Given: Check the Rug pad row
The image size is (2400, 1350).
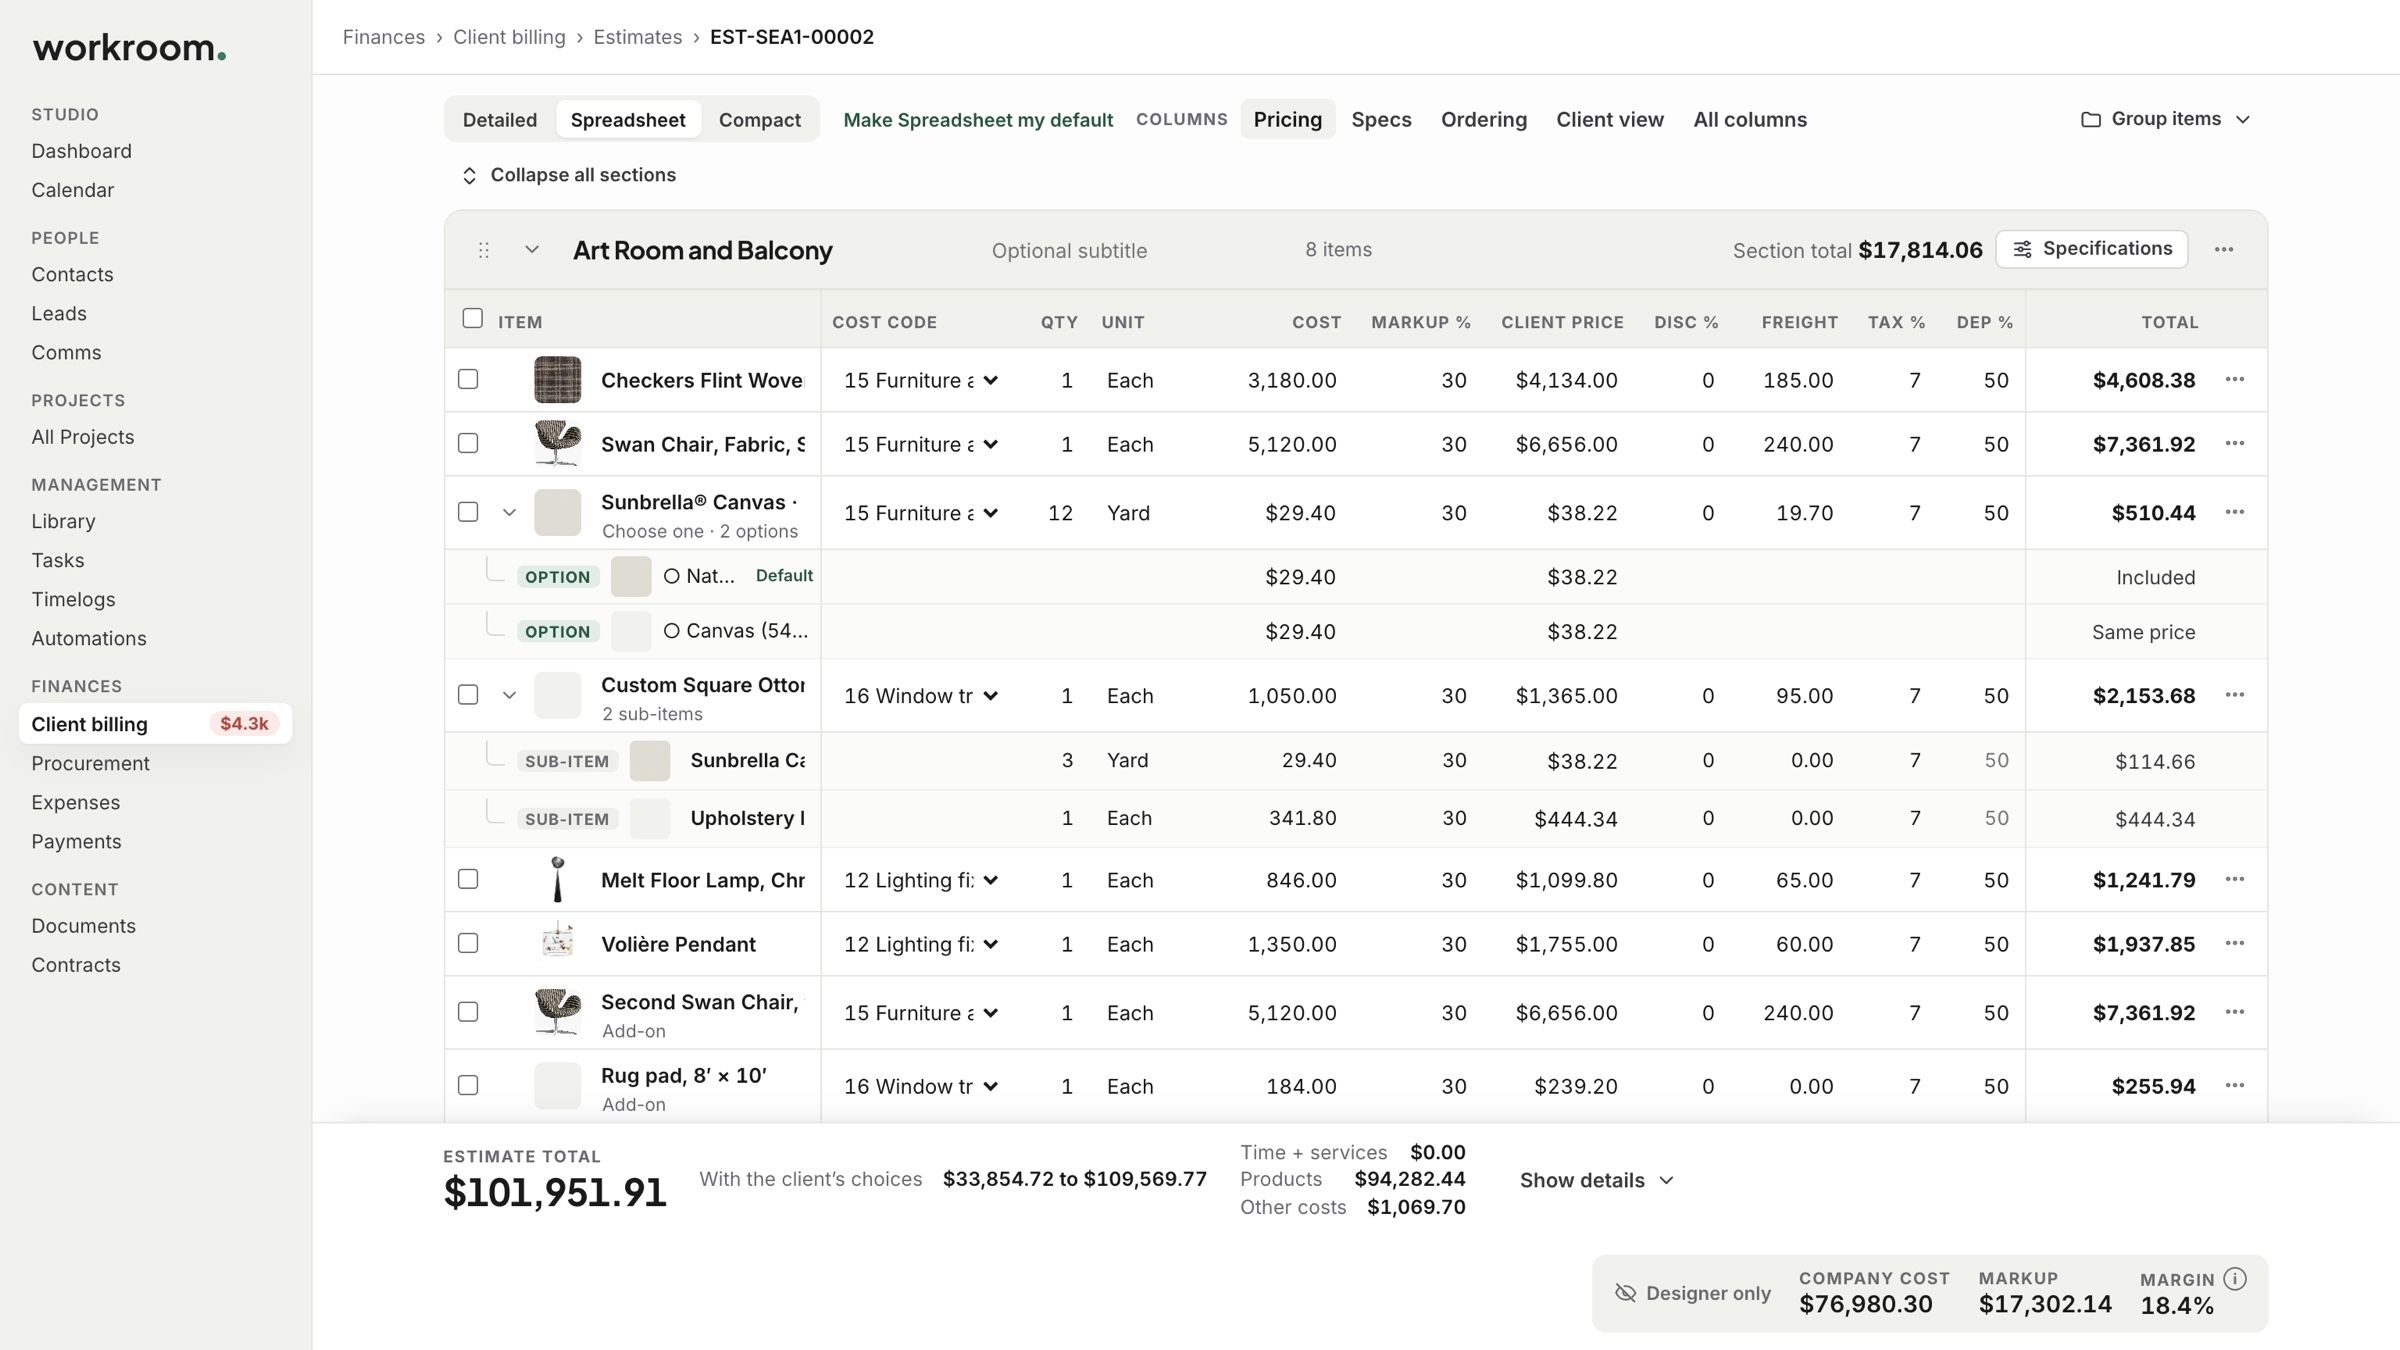Looking at the screenshot, I should pos(468,1085).
